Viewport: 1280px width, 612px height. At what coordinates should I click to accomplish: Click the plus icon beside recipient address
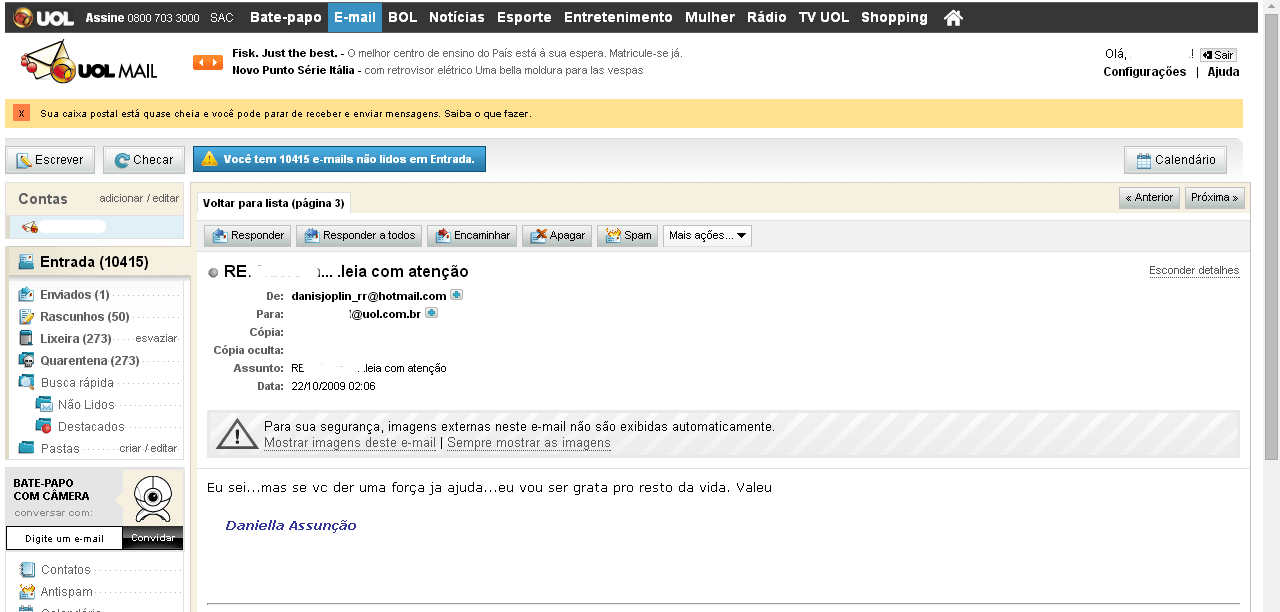click(x=432, y=313)
